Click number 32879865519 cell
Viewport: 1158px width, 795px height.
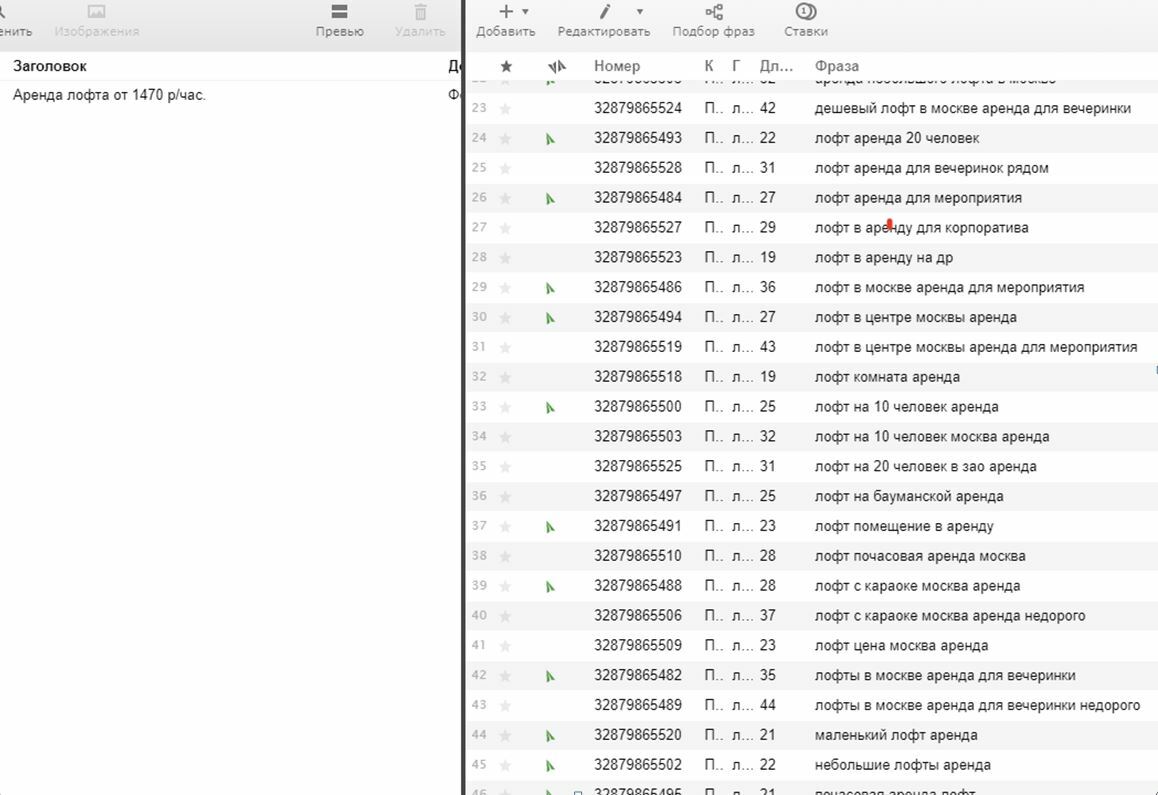pos(638,347)
